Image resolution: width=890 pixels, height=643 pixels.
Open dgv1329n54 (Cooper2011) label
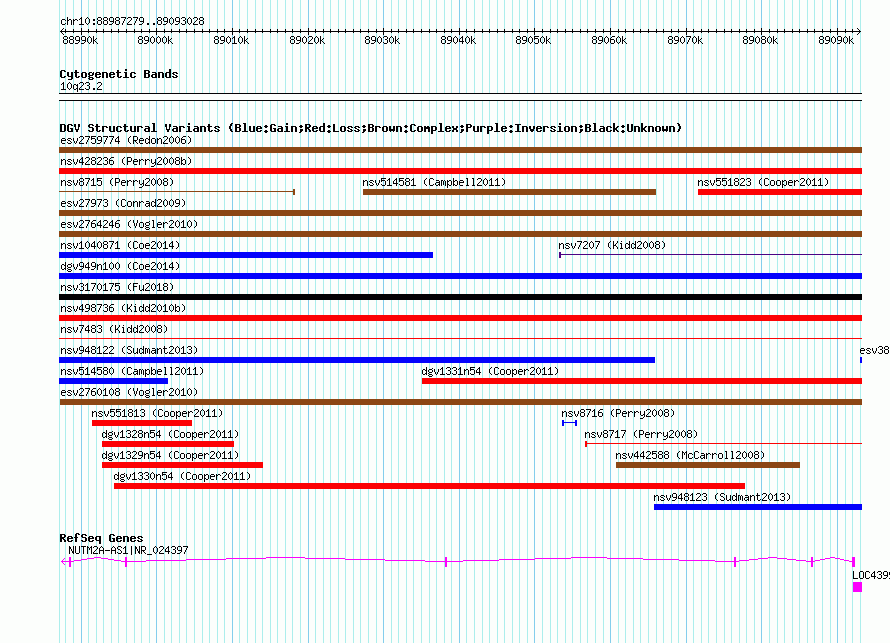[170, 455]
